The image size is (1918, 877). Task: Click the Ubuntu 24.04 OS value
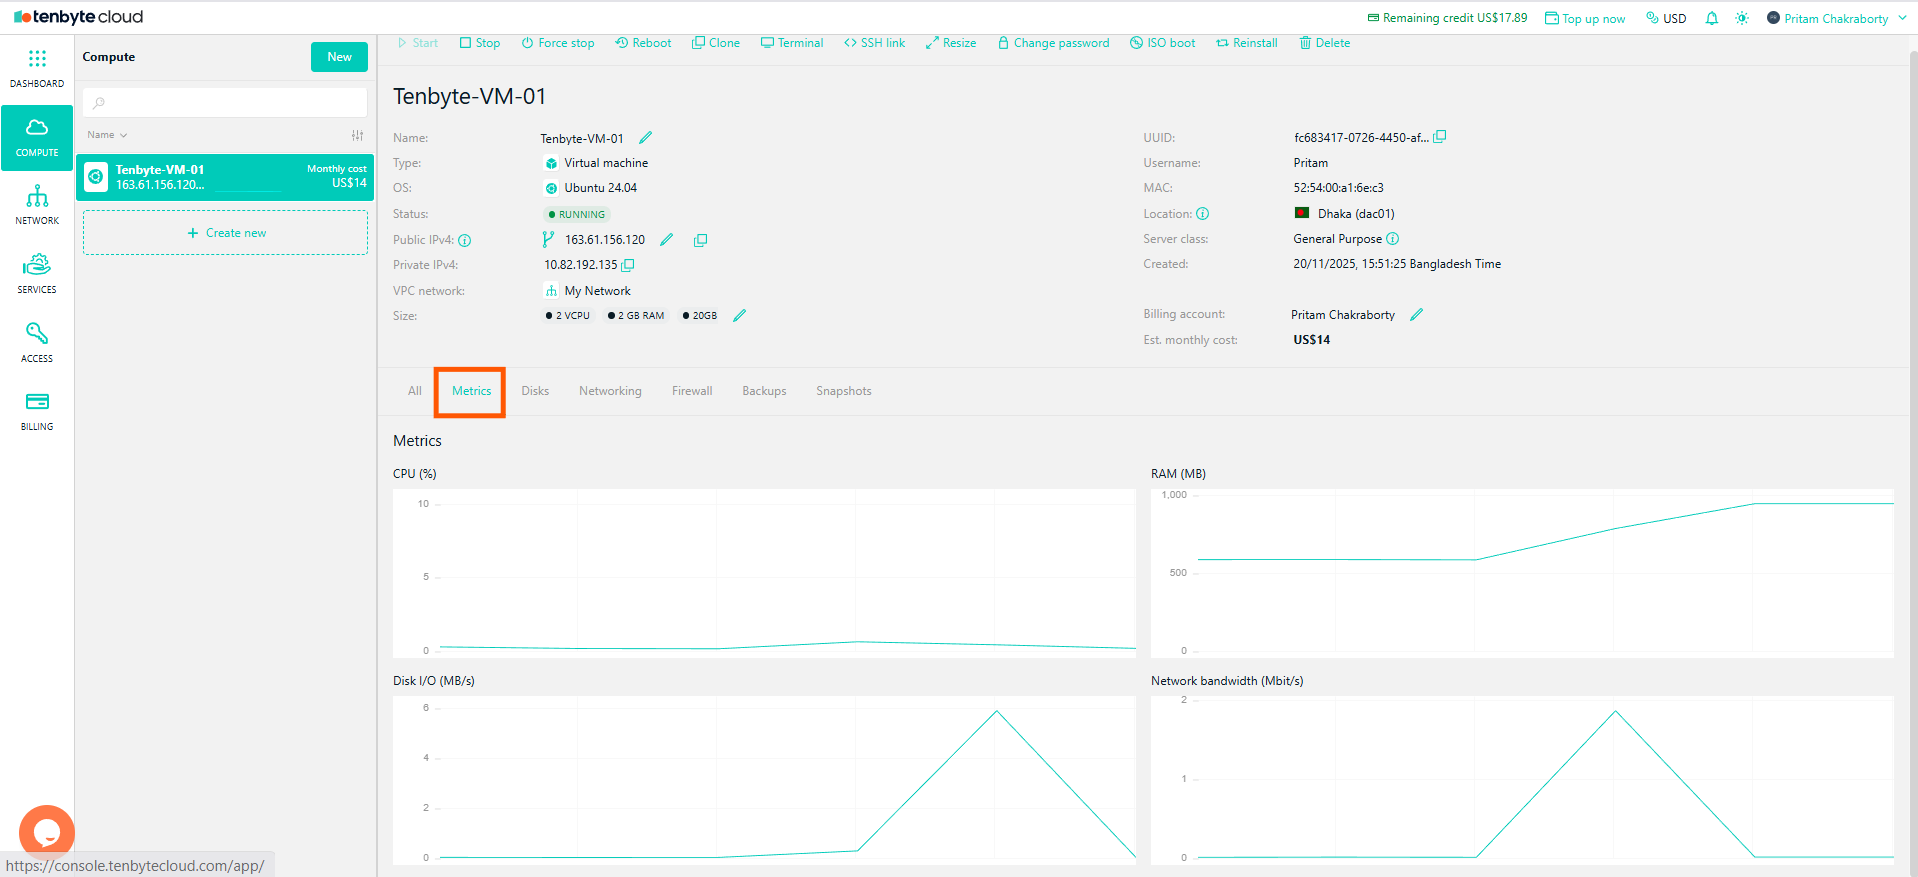600,188
